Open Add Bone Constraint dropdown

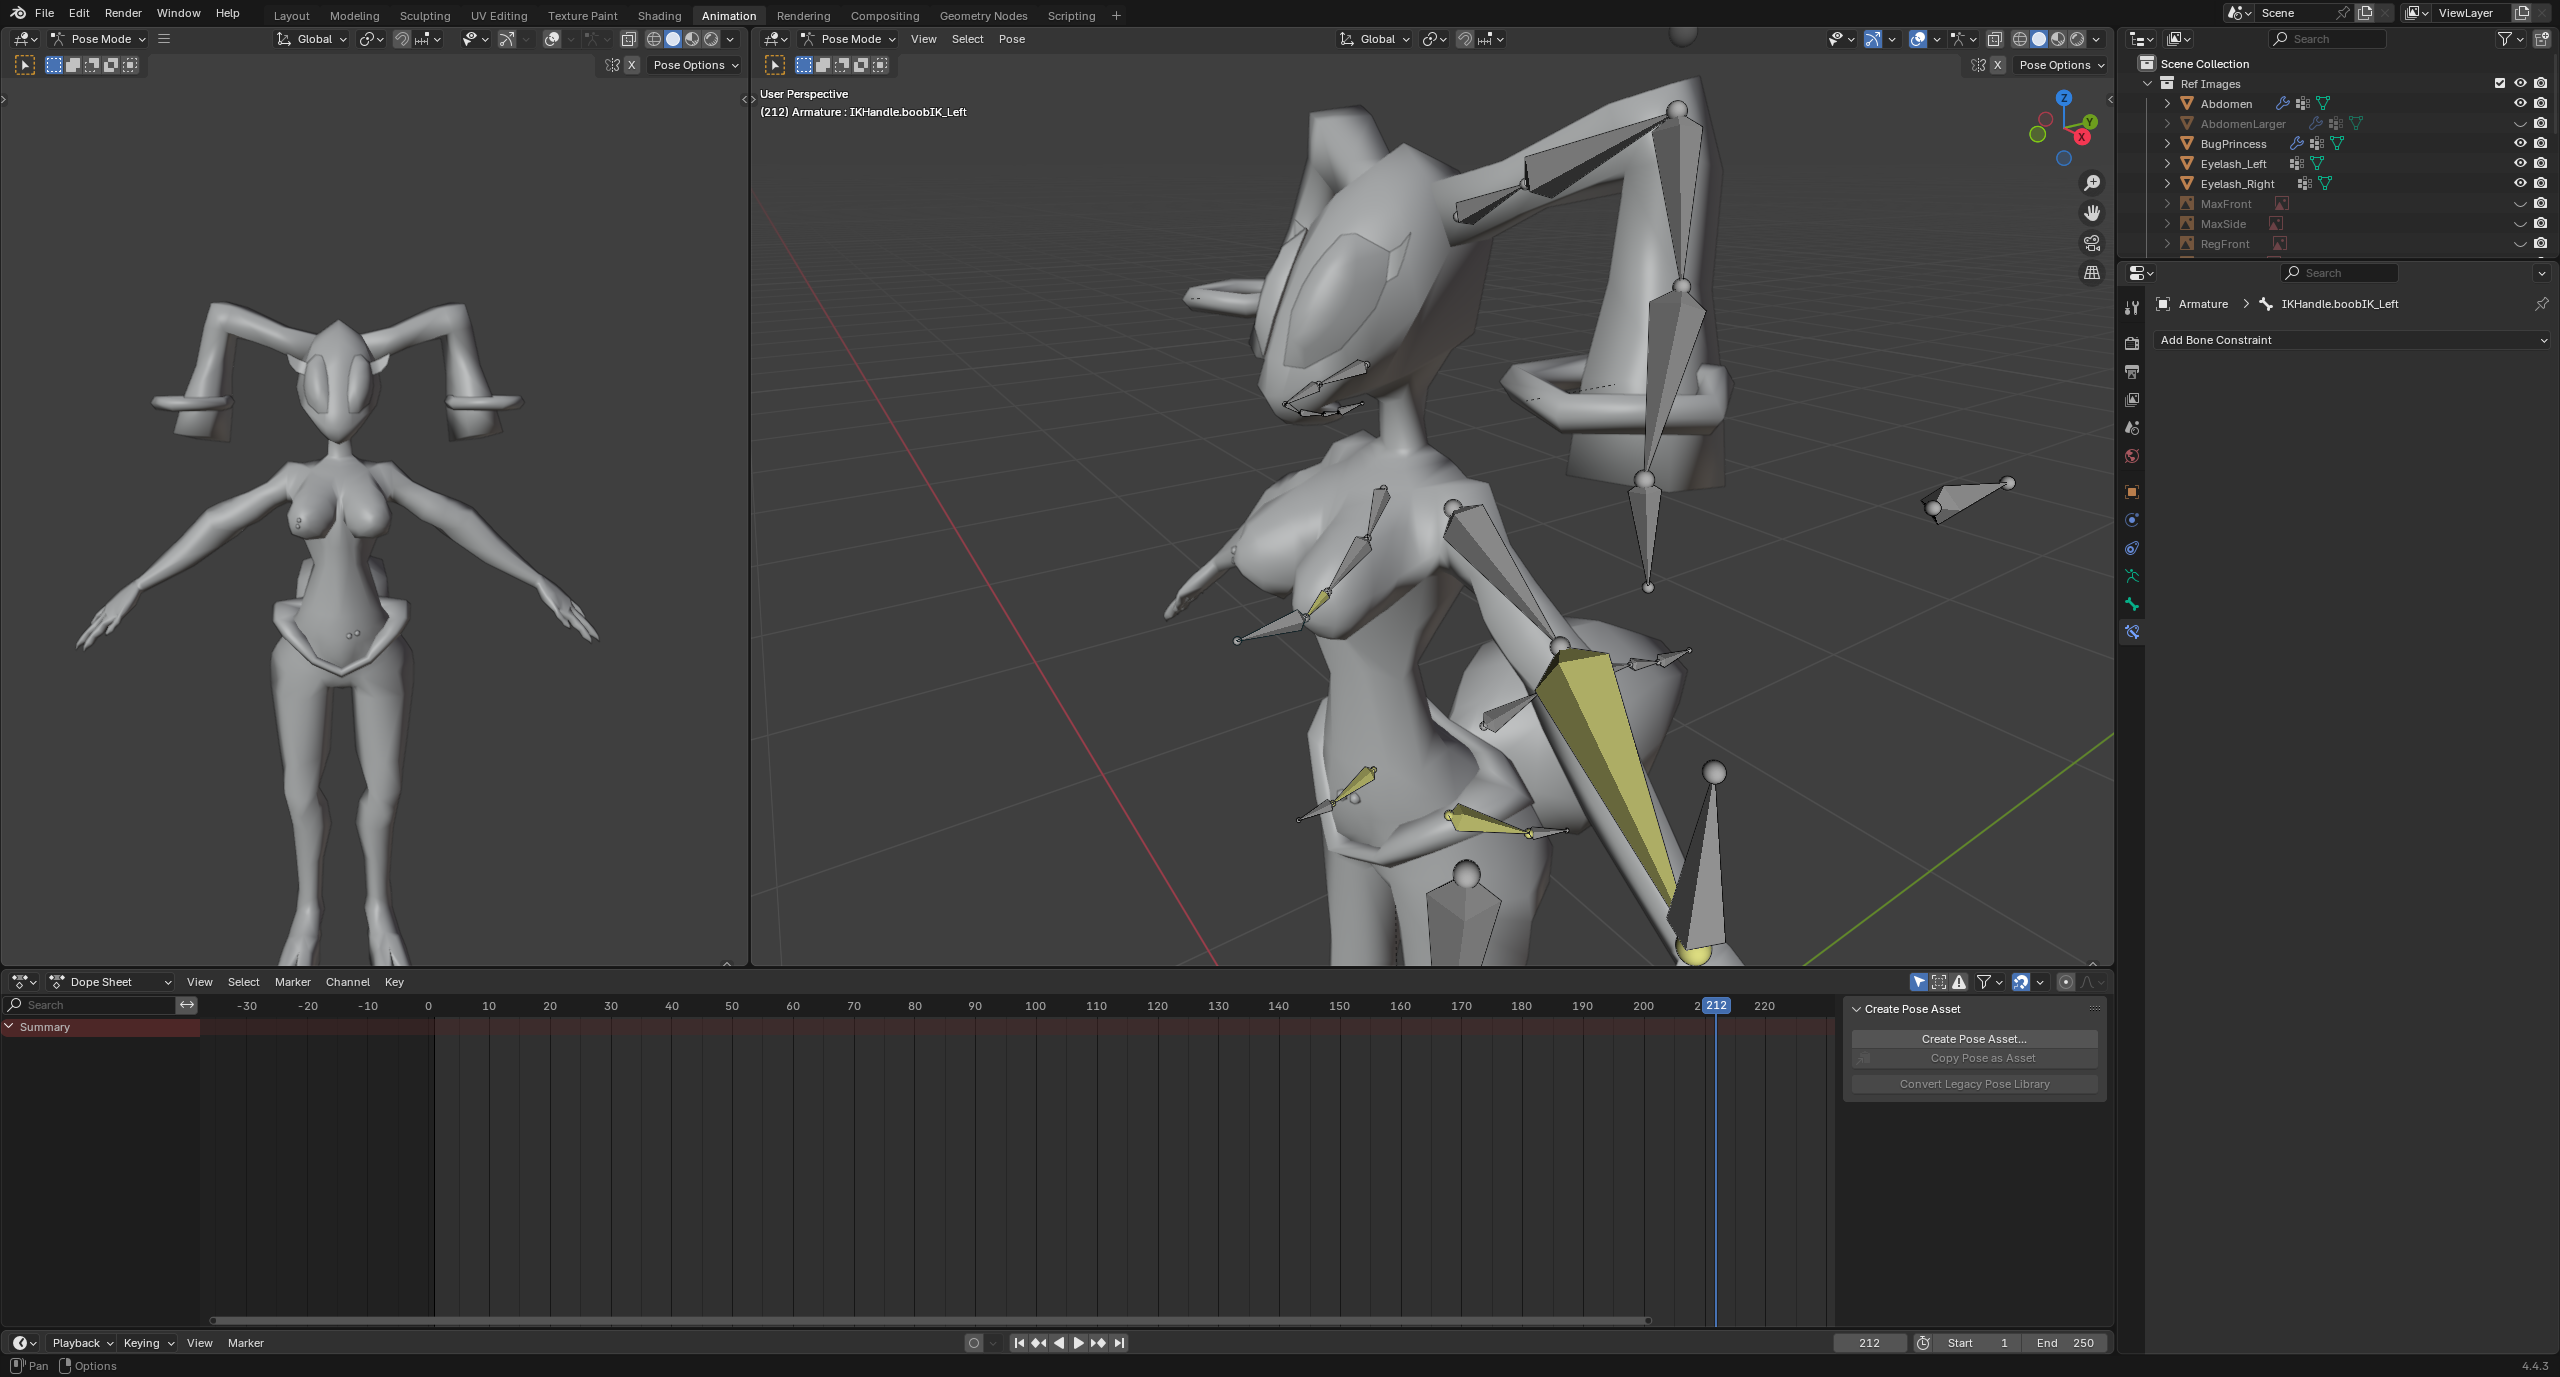2353,340
